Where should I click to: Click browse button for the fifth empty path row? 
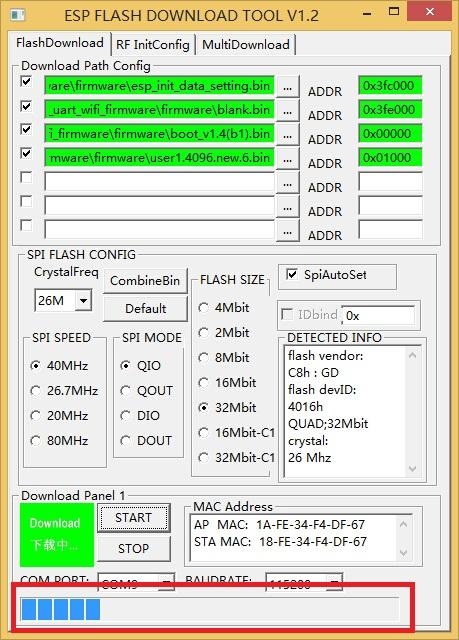coord(288,183)
